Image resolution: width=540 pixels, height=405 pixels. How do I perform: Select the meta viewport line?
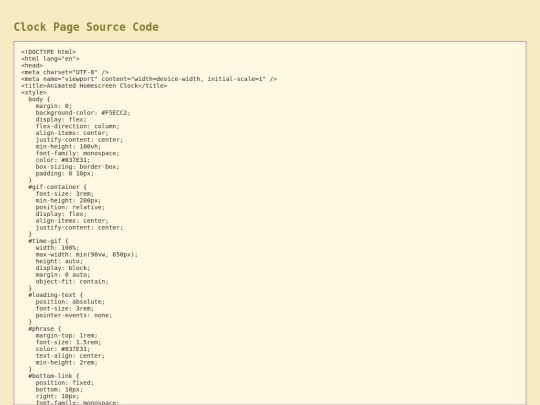click(x=149, y=79)
